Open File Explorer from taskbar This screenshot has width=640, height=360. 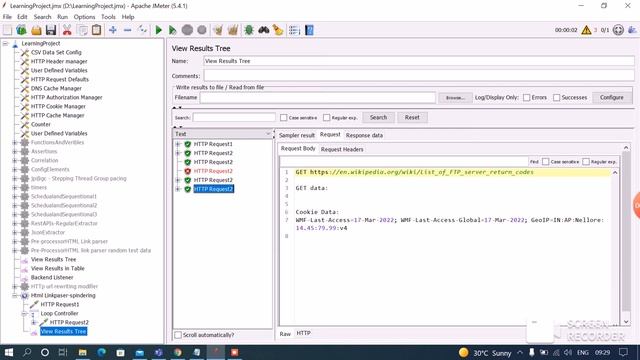(x=82, y=352)
